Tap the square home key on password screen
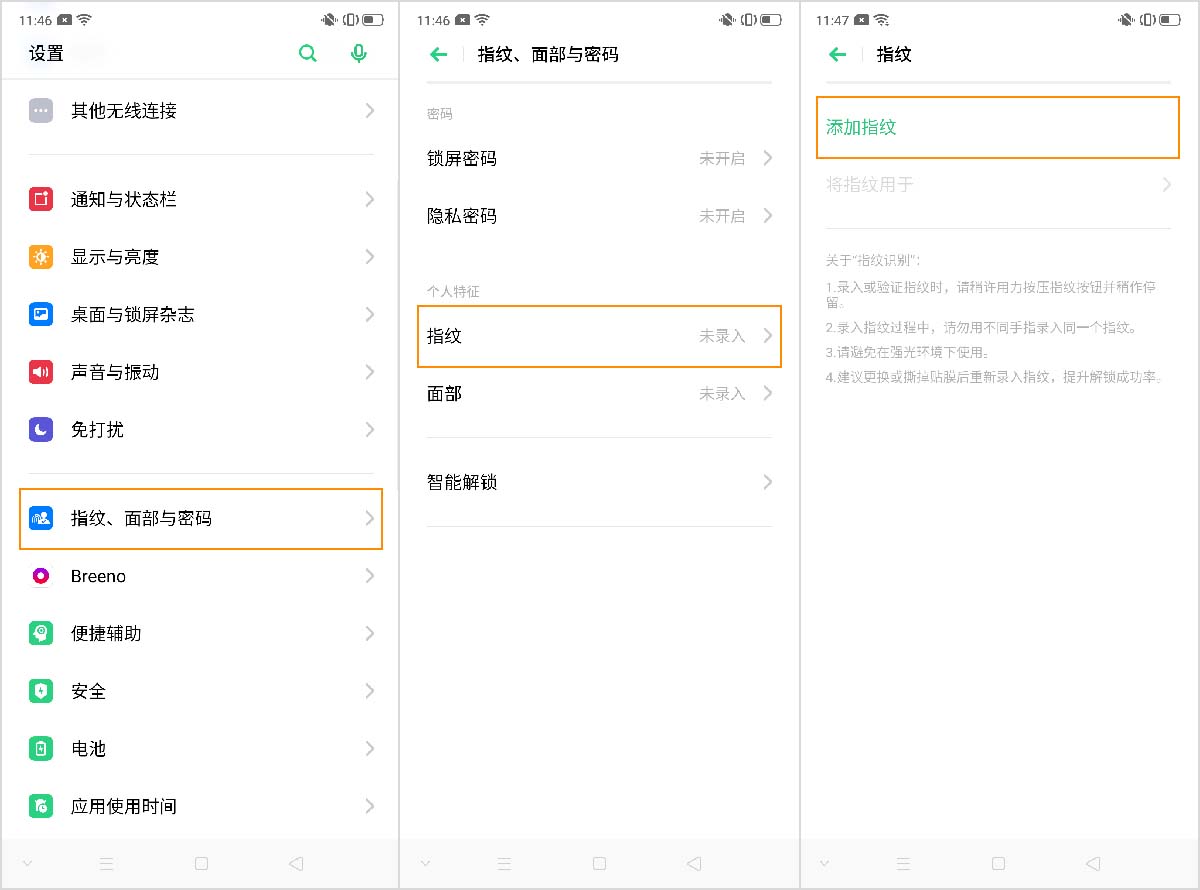Viewport: 1200px width, 890px height. pos(600,863)
